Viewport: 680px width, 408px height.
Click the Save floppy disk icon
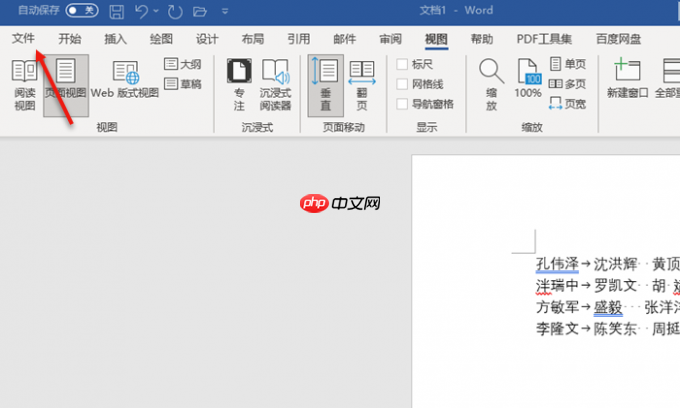[116, 11]
